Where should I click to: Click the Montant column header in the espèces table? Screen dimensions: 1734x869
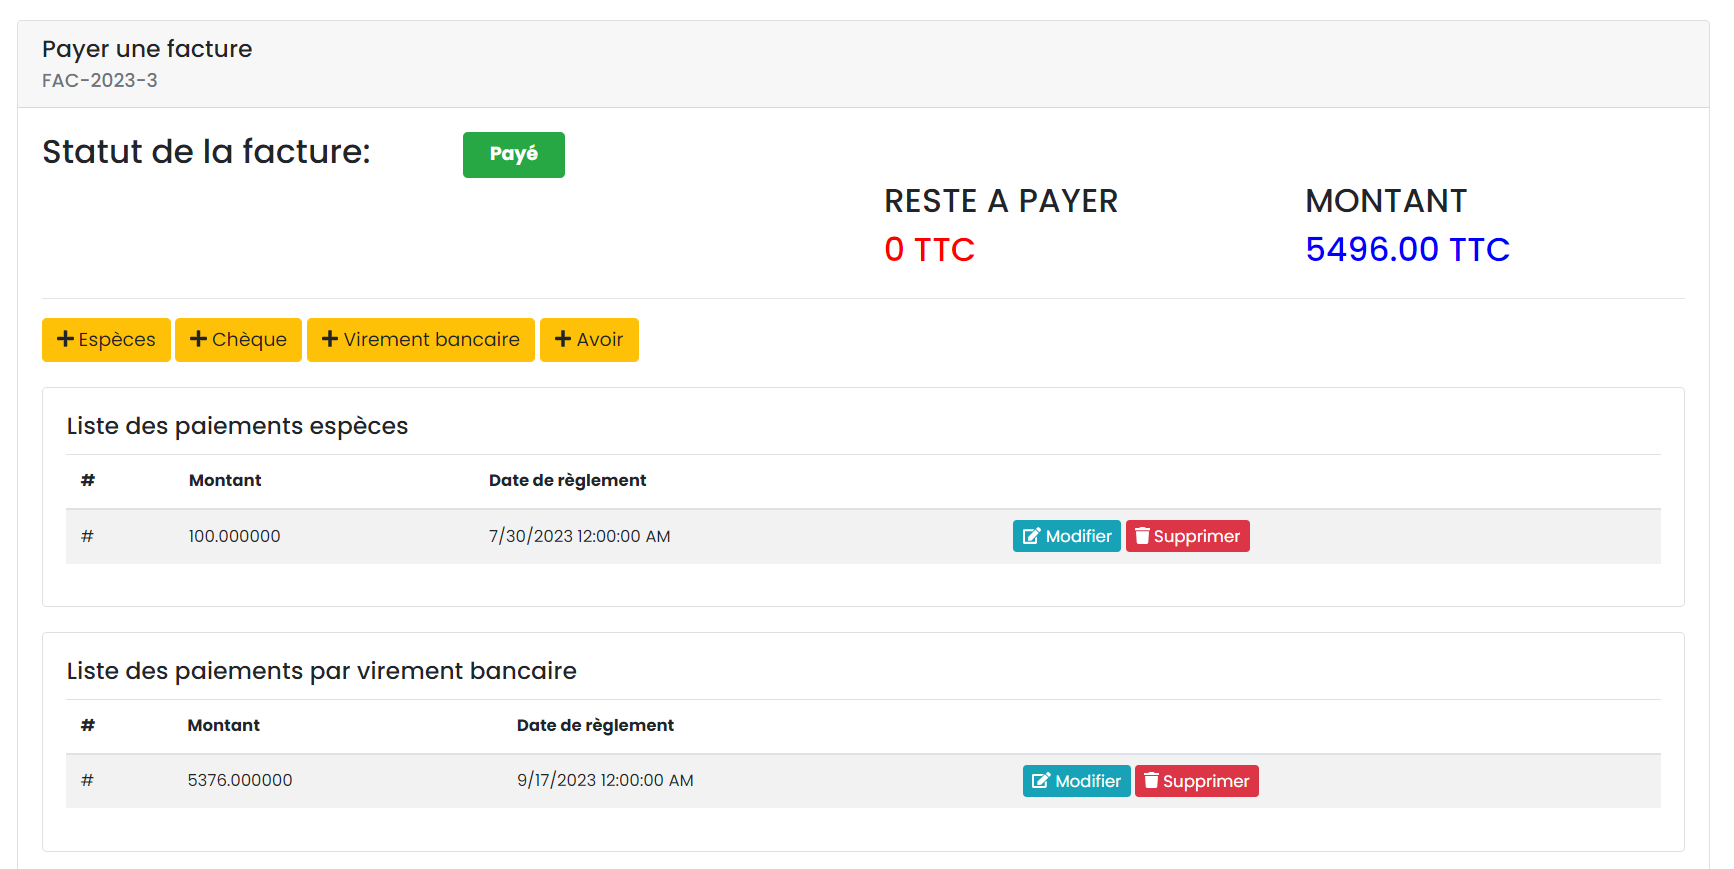tap(225, 481)
